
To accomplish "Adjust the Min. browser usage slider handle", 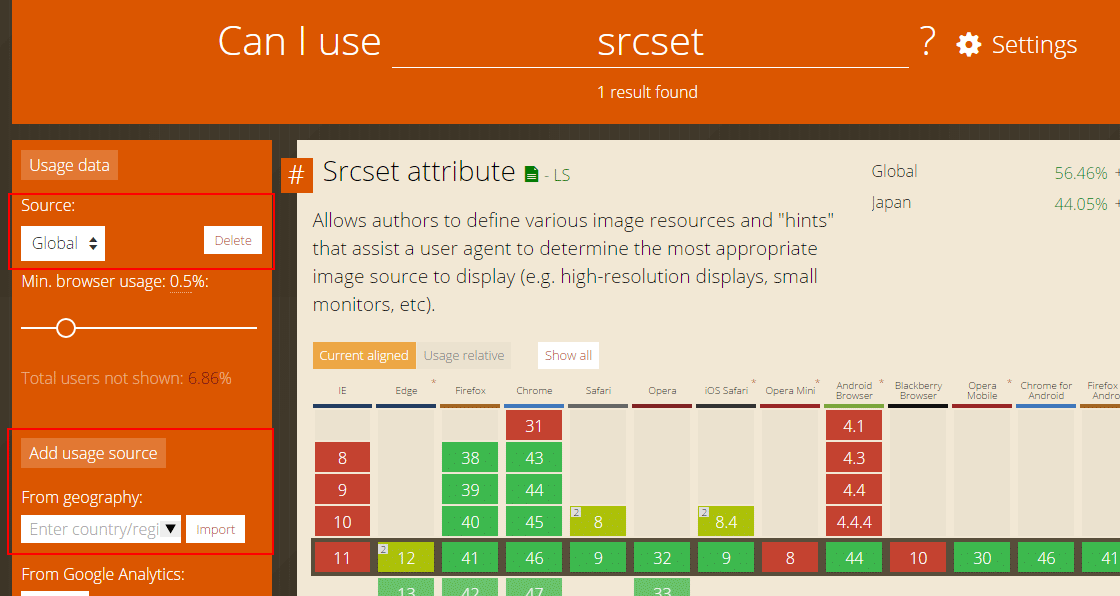I will point(66,328).
